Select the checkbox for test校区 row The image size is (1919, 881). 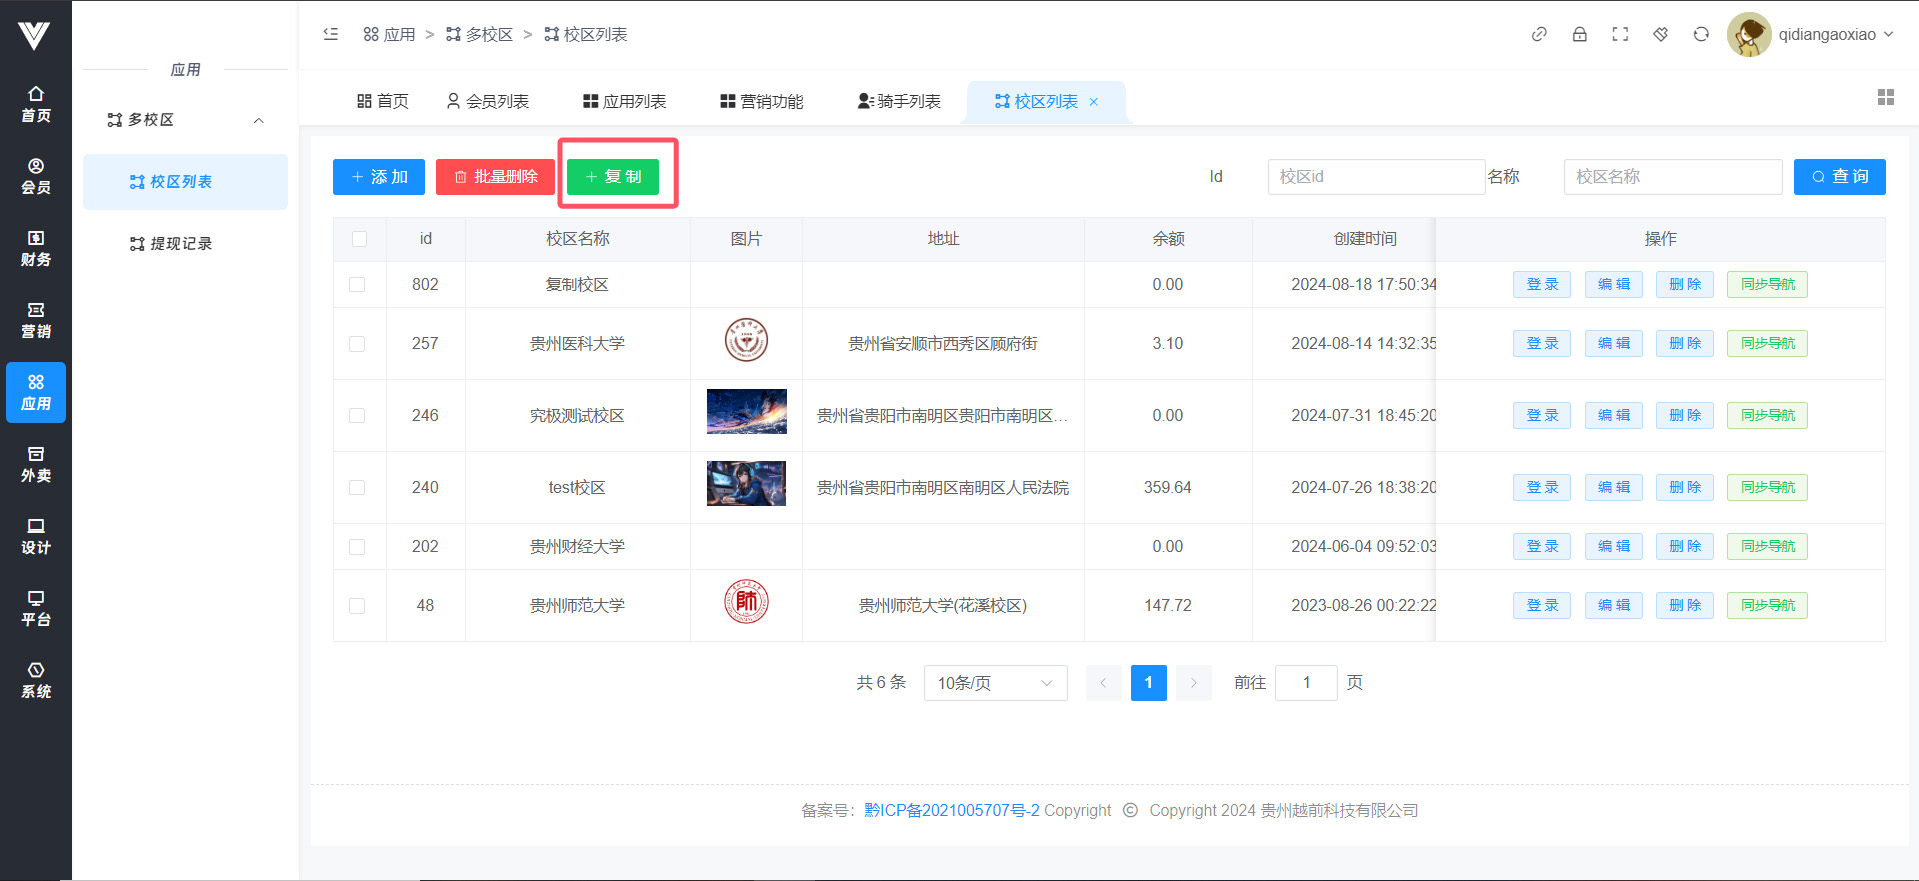[x=357, y=488]
